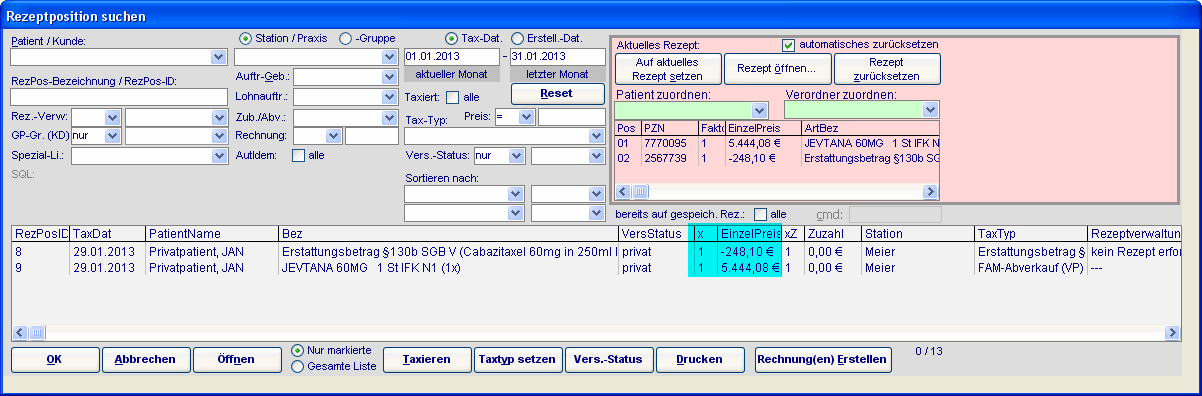Click the PatientName column header

(212, 233)
